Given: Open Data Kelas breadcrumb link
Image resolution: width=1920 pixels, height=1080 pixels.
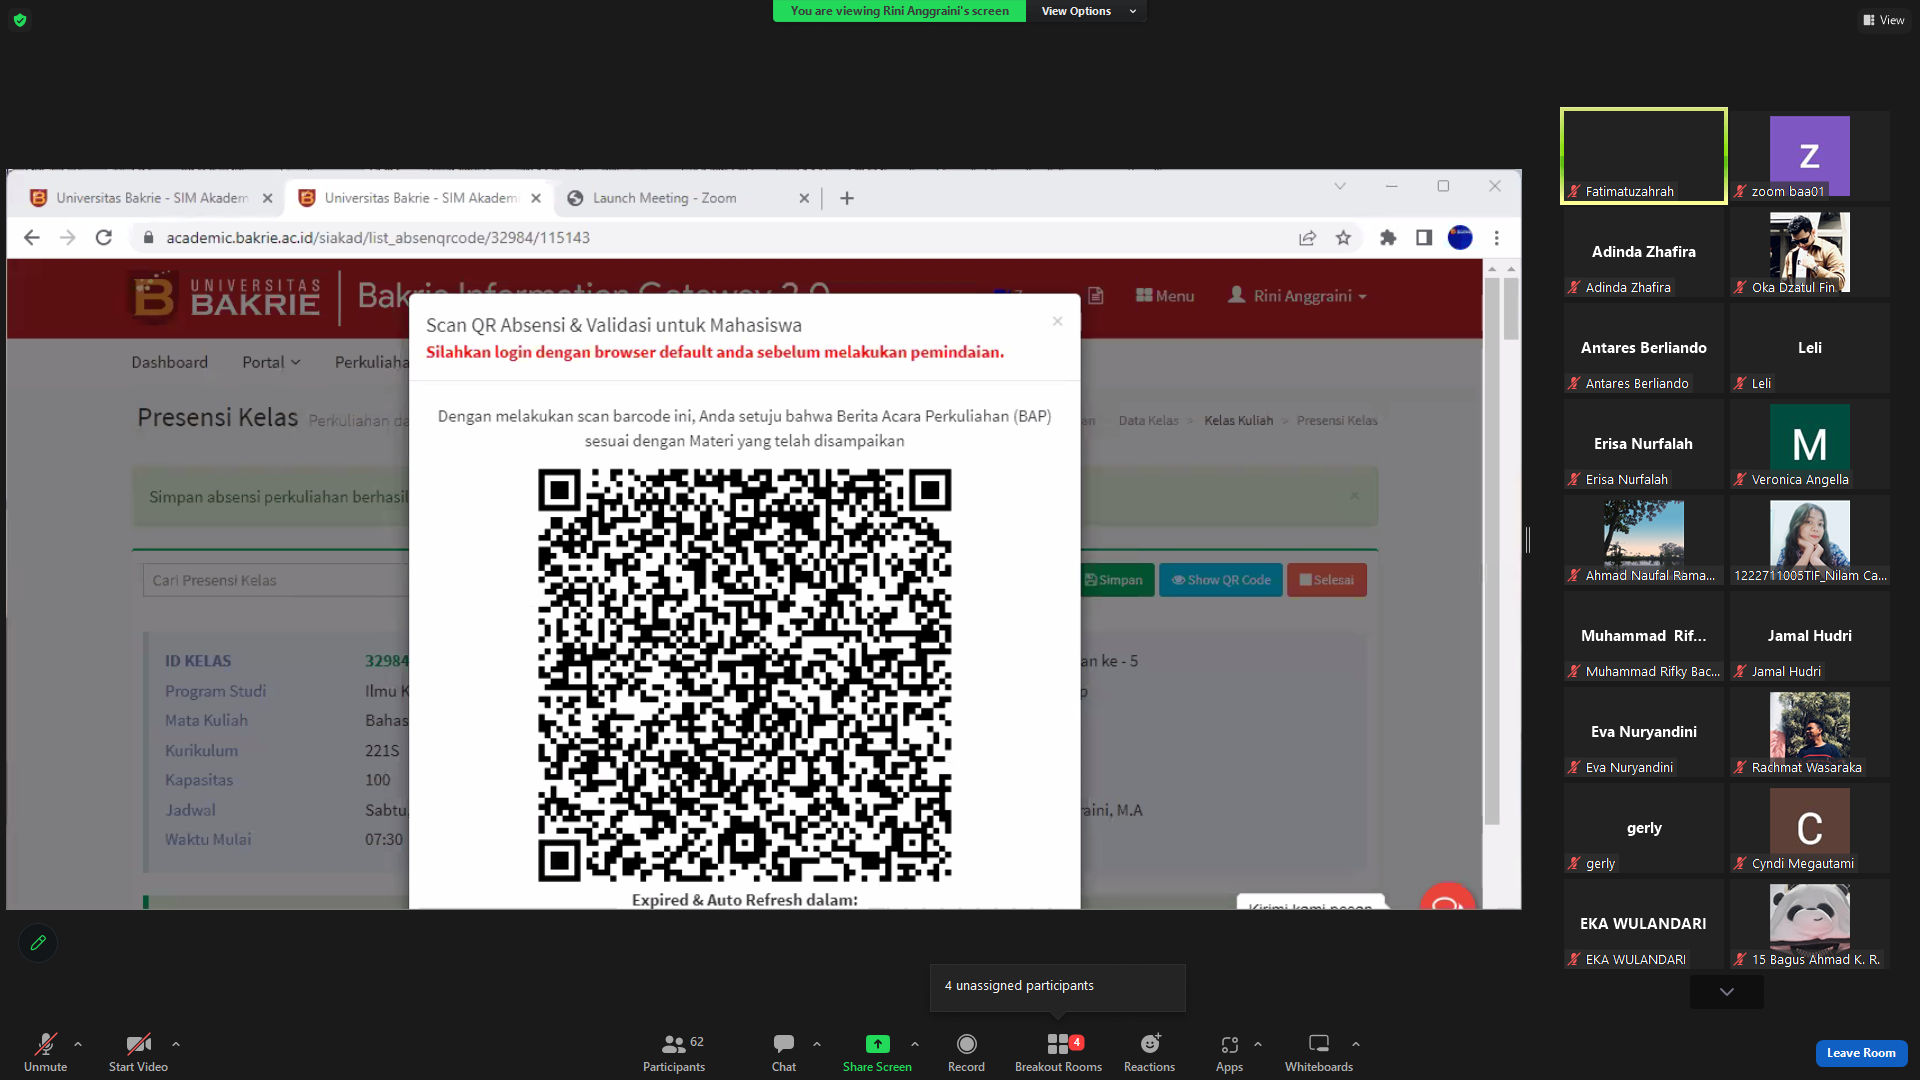Looking at the screenshot, I should (1149, 421).
